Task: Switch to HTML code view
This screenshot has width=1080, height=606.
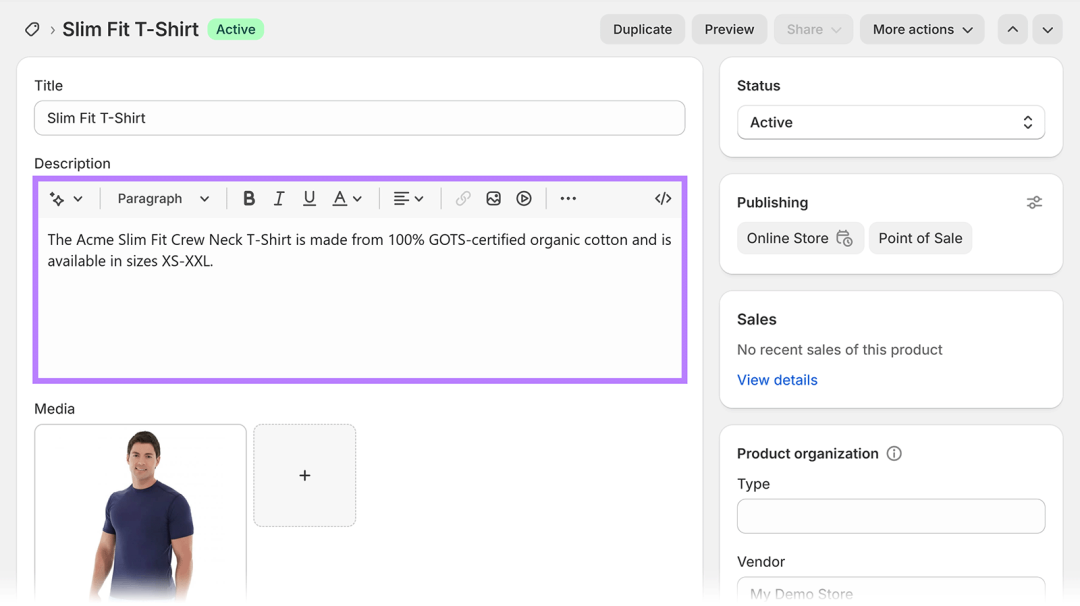Action: coord(663,199)
